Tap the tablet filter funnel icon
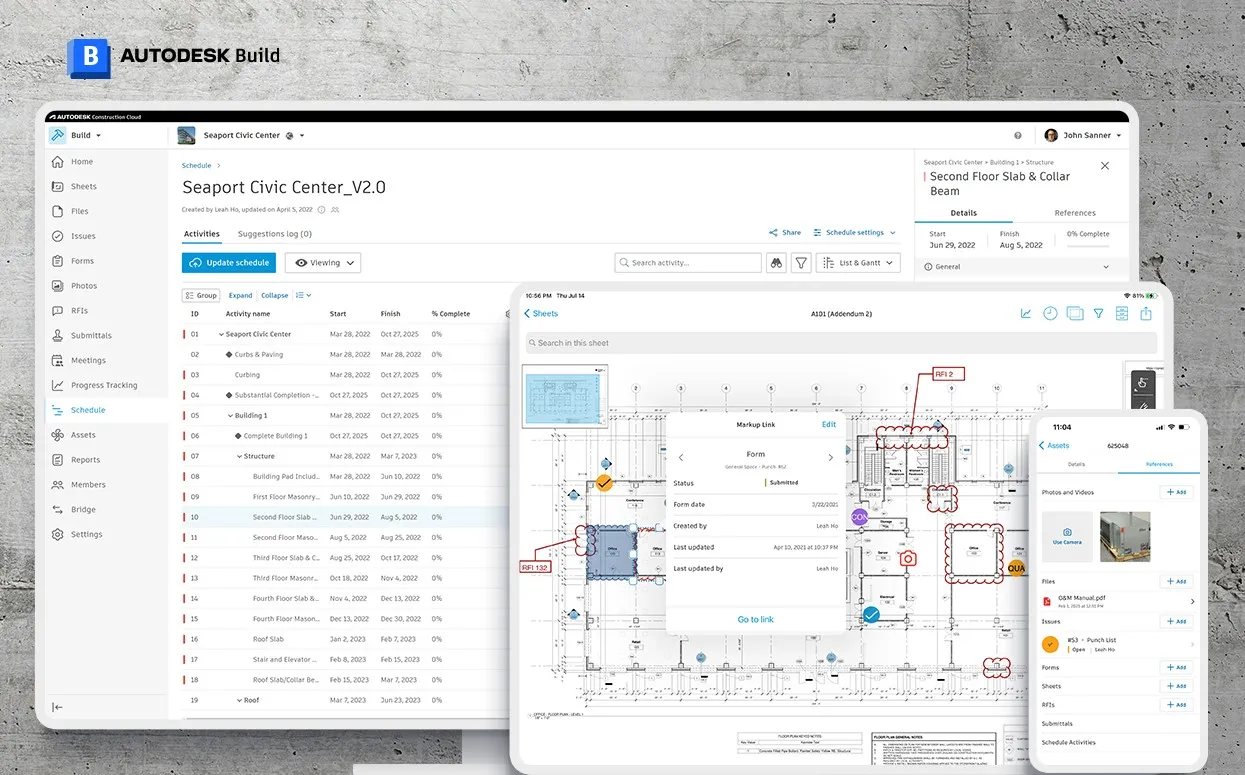The height and width of the screenshot is (775, 1245). (x=1098, y=313)
